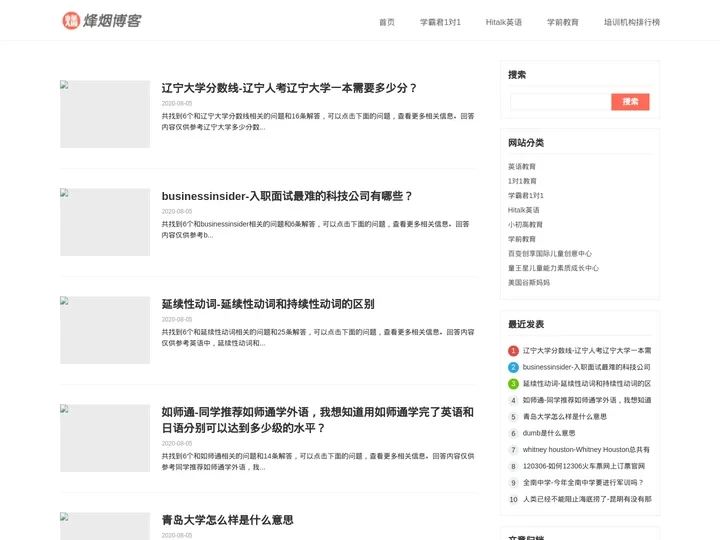Focus the sidebar search input field
The height and width of the screenshot is (540, 720).
(560, 101)
